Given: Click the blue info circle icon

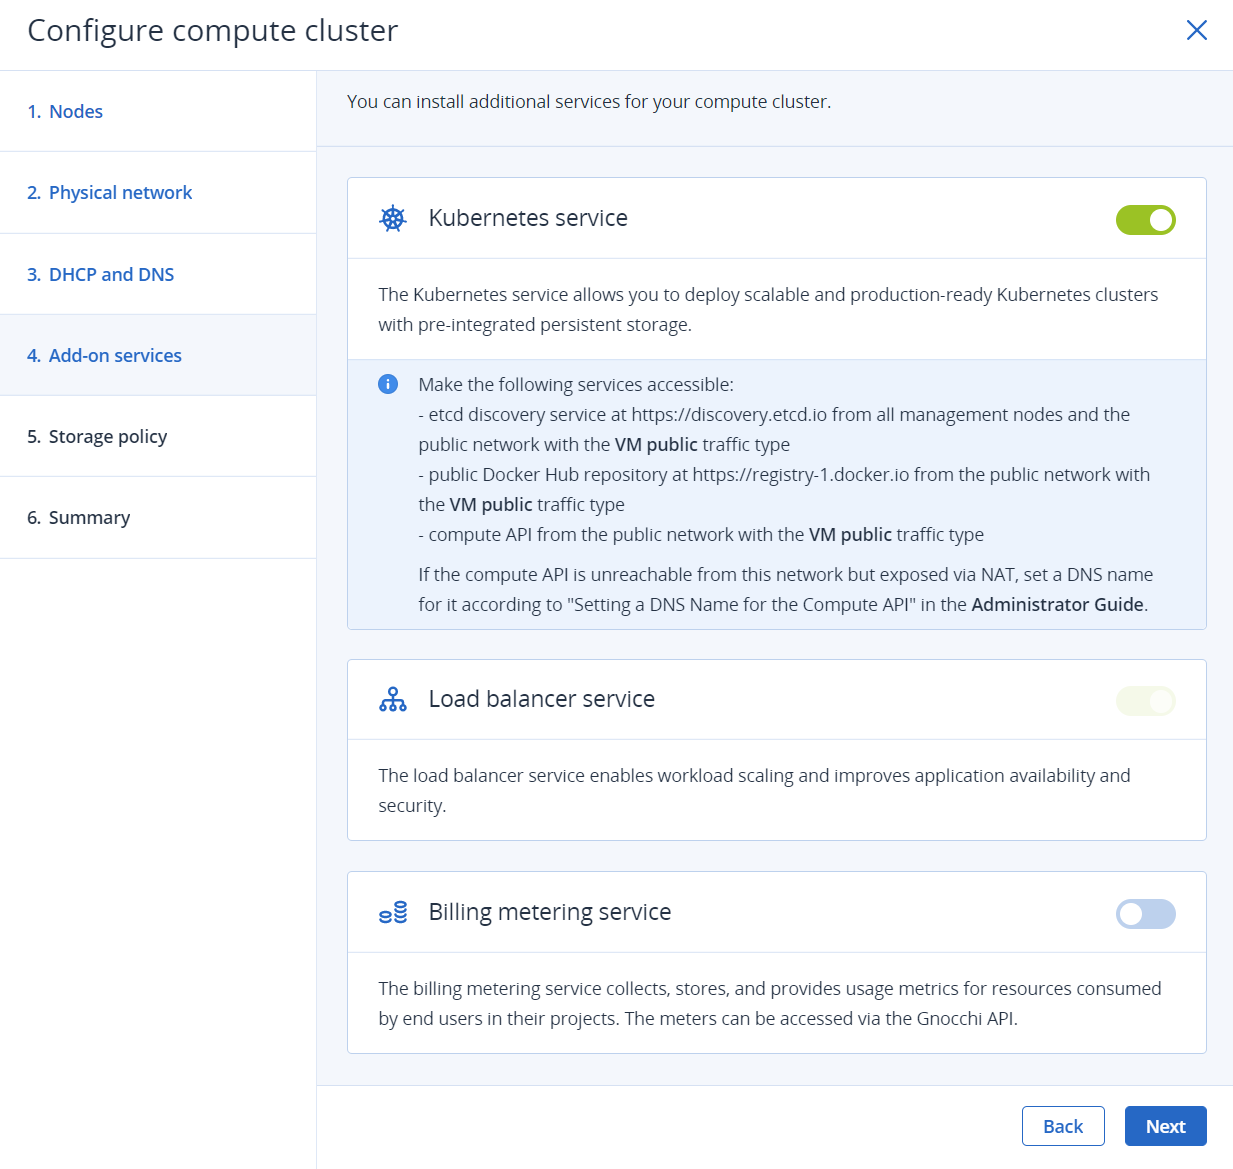Looking at the screenshot, I should (388, 384).
